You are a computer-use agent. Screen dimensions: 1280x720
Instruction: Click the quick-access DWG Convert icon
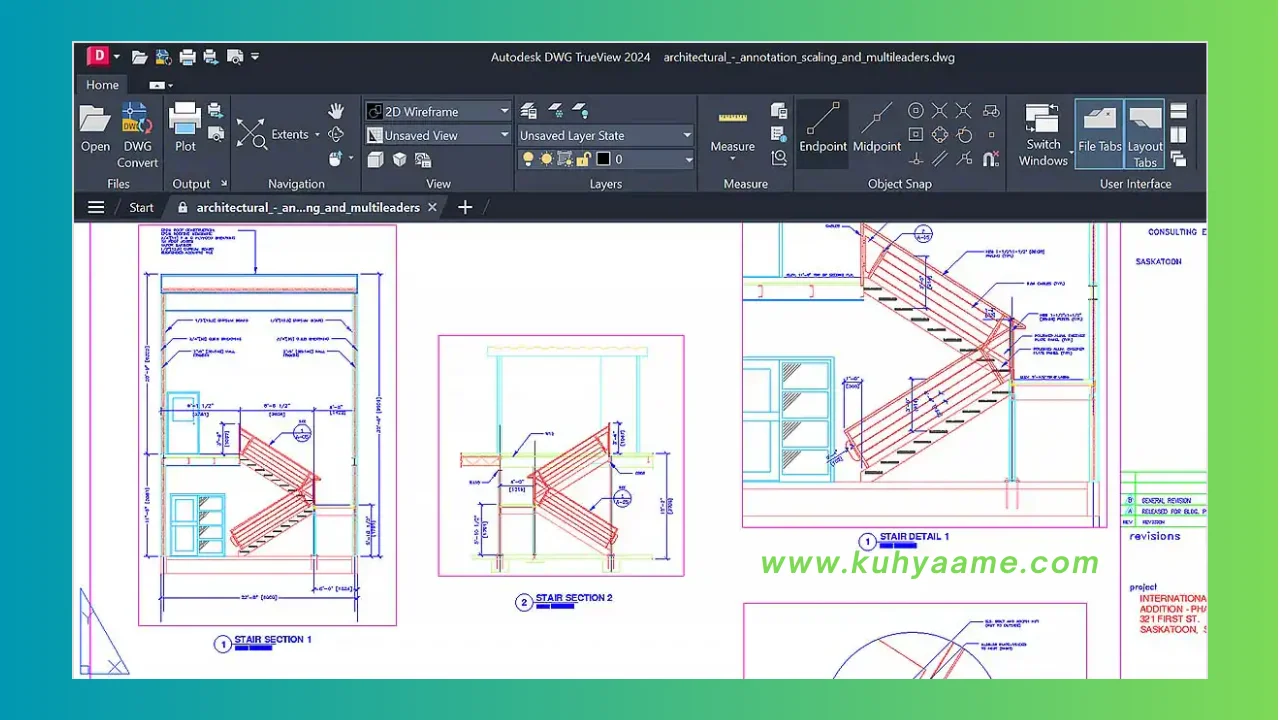(x=163, y=57)
